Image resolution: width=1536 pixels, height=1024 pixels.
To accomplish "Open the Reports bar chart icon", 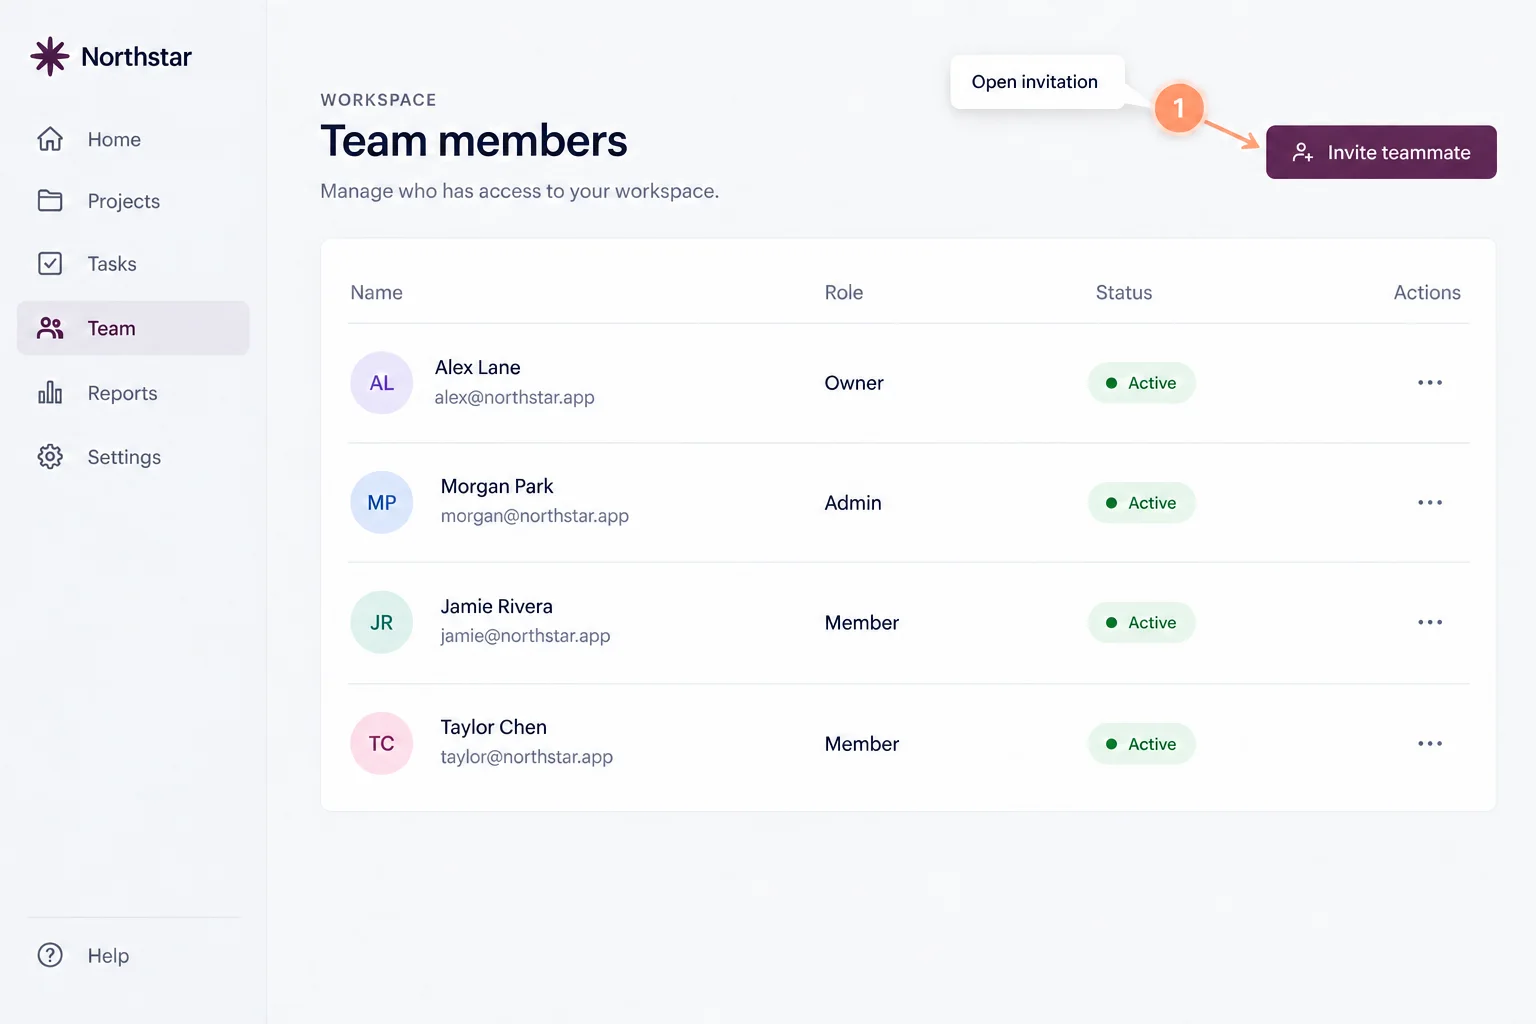I will click(x=50, y=392).
